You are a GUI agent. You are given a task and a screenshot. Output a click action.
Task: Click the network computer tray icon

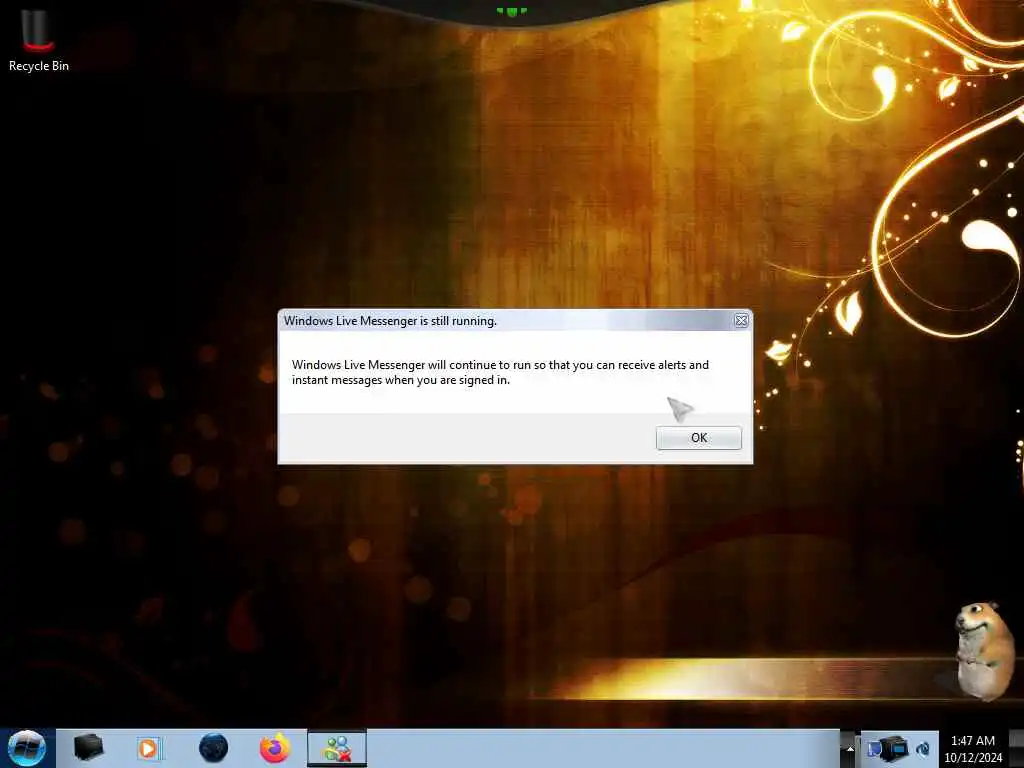895,749
